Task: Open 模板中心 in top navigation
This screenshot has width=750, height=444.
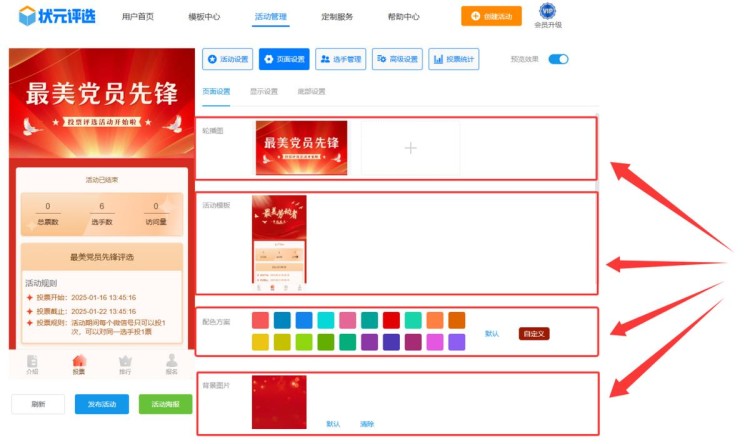Action: tap(204, 17)
